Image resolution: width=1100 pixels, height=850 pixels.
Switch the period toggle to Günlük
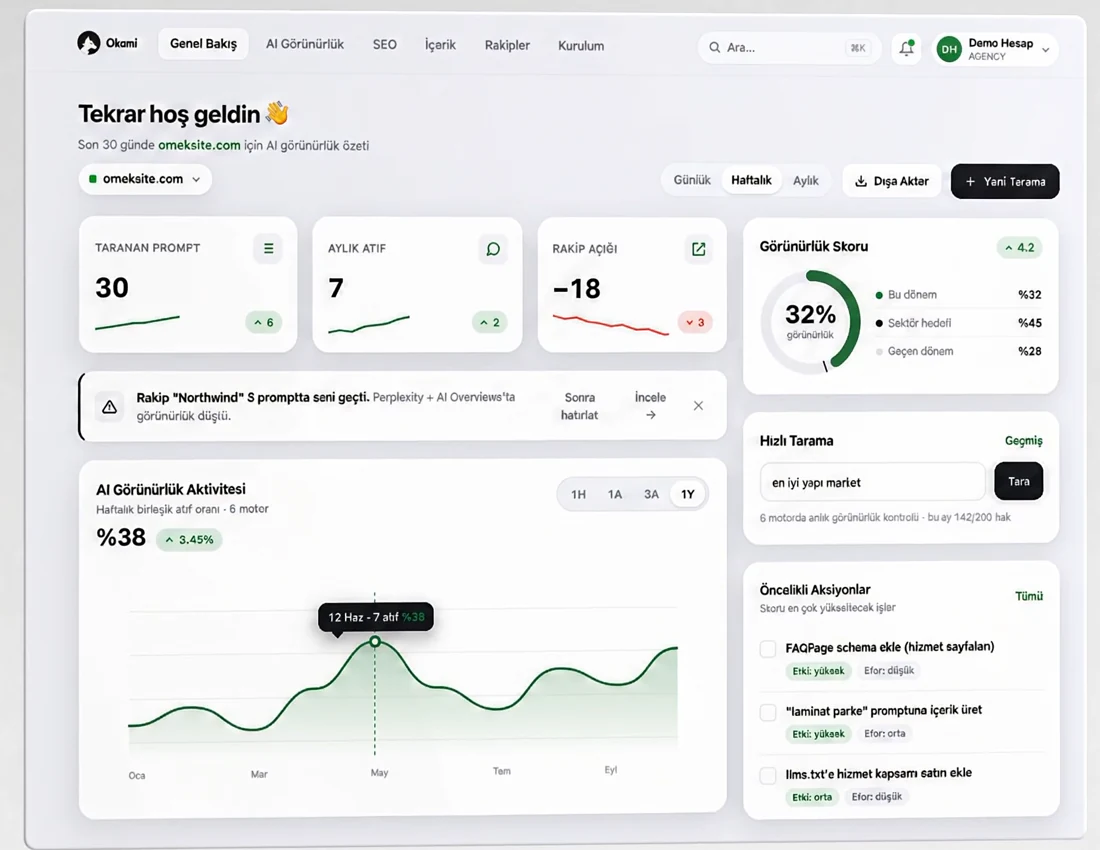point(692,180)
